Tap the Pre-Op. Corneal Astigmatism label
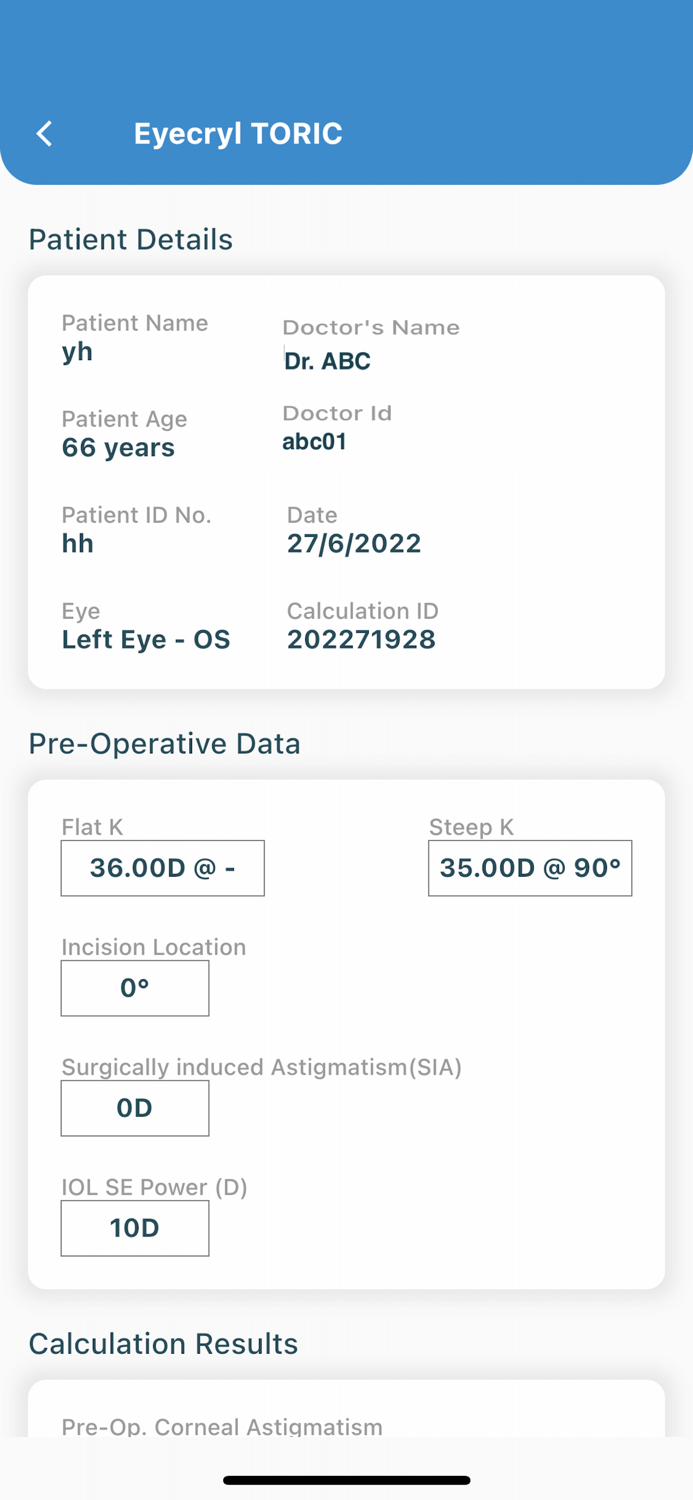Screen dimensions: 693x1500 pos(222,1426)
